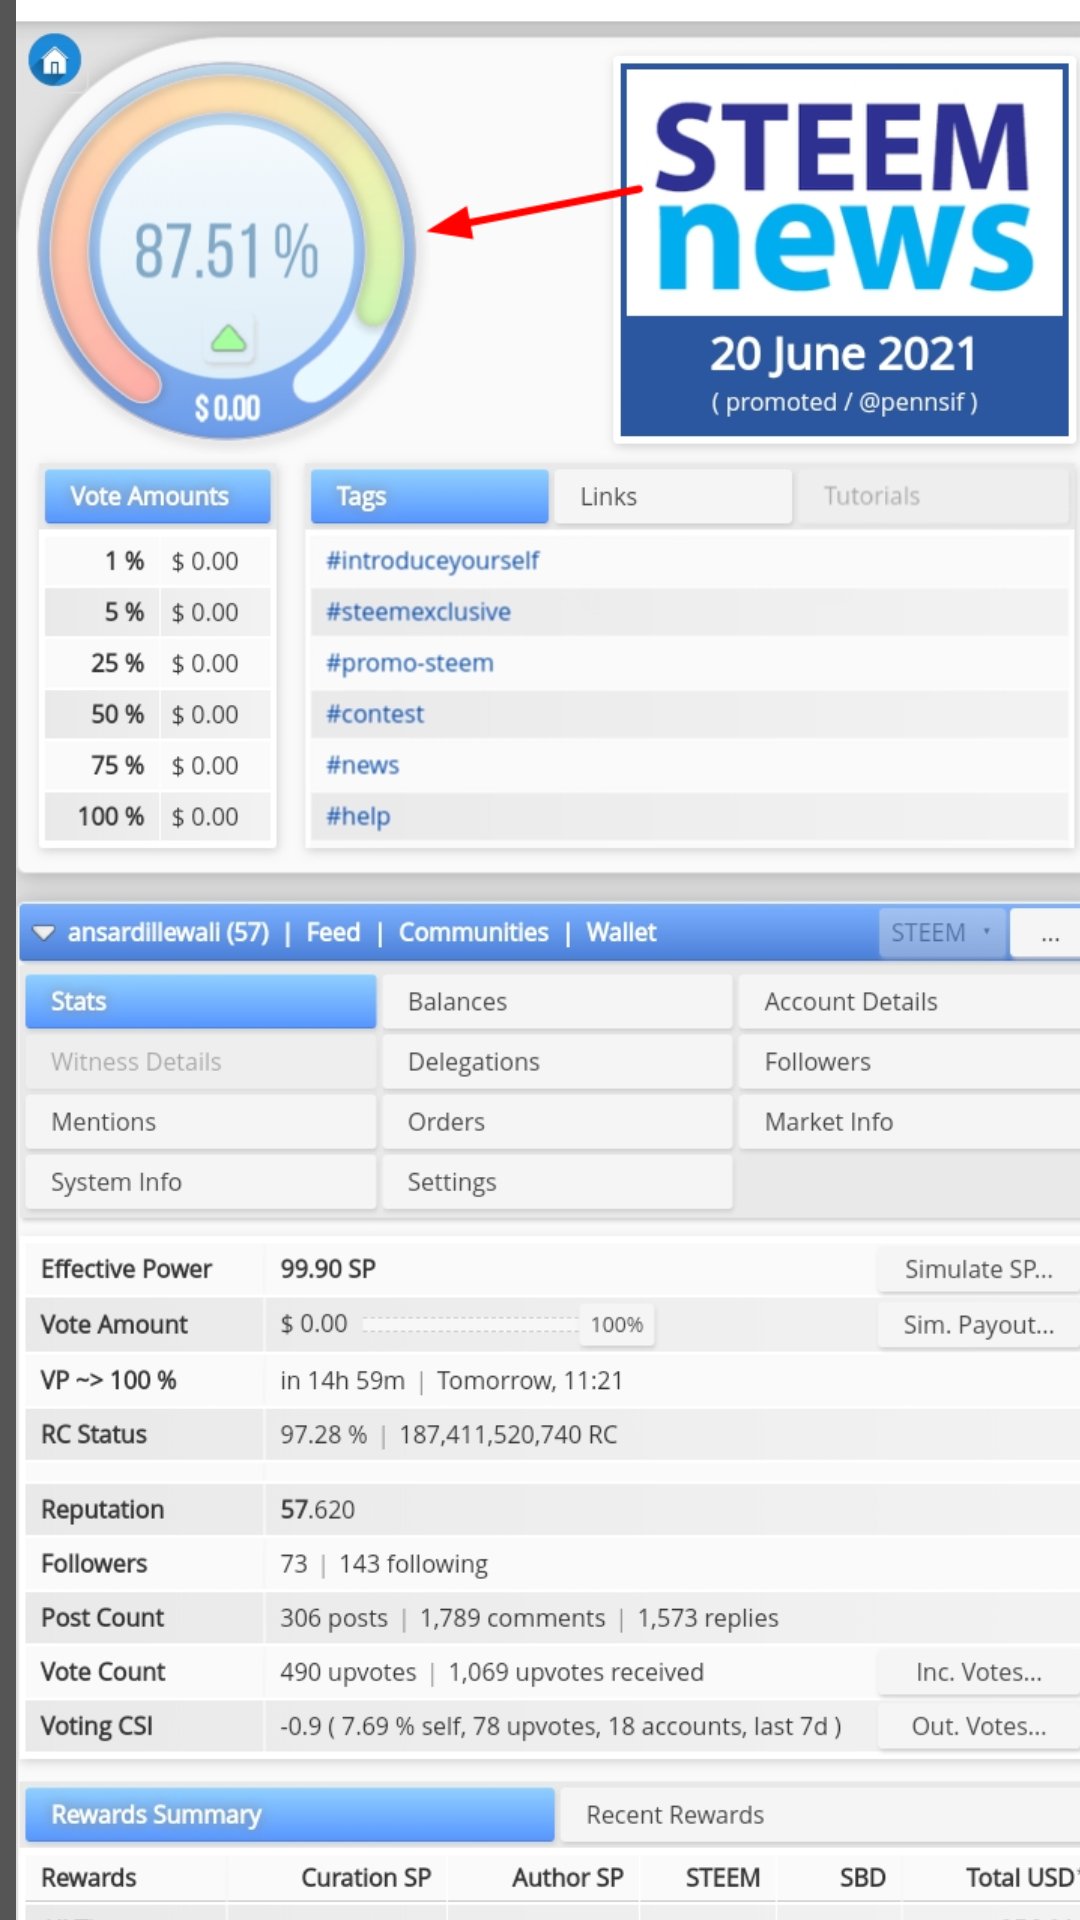This screenshot has height=1920, width=1080.
Task: Click the Total USD column header
Action: coord(1020,1878)
